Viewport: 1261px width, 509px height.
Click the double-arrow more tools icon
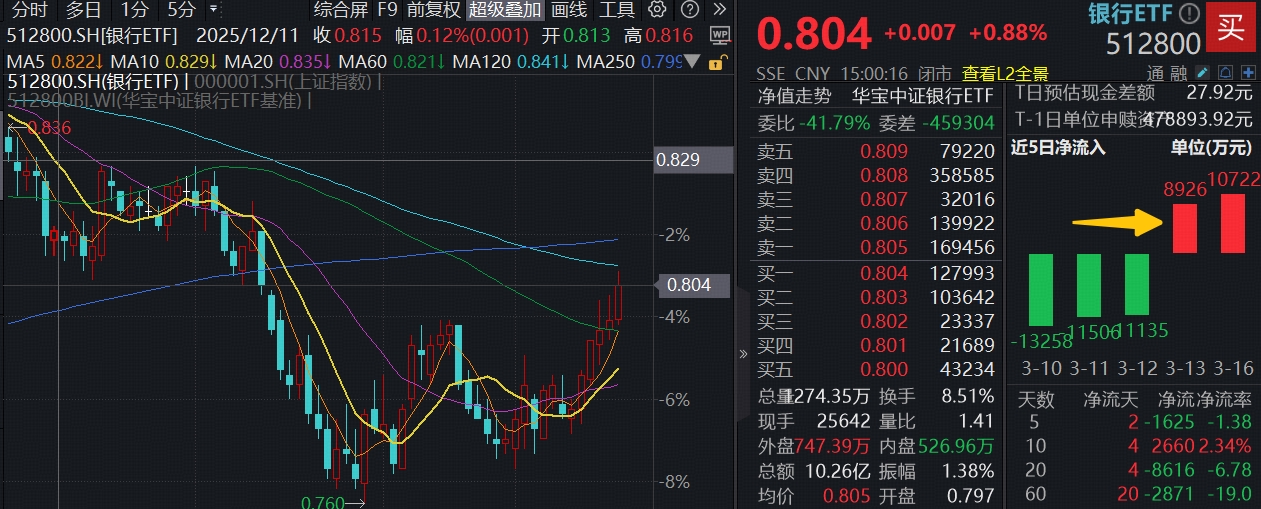click(x=720, y=11)
